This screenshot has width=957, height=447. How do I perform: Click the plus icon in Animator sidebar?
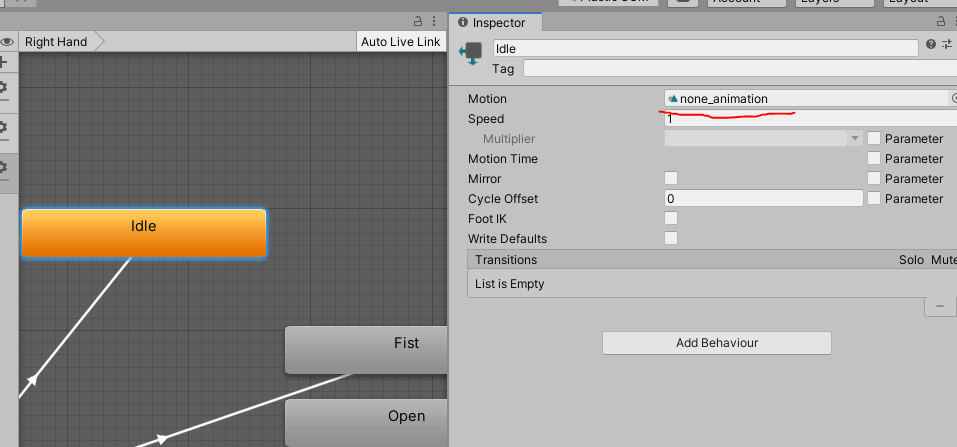(x=3, y=62)
